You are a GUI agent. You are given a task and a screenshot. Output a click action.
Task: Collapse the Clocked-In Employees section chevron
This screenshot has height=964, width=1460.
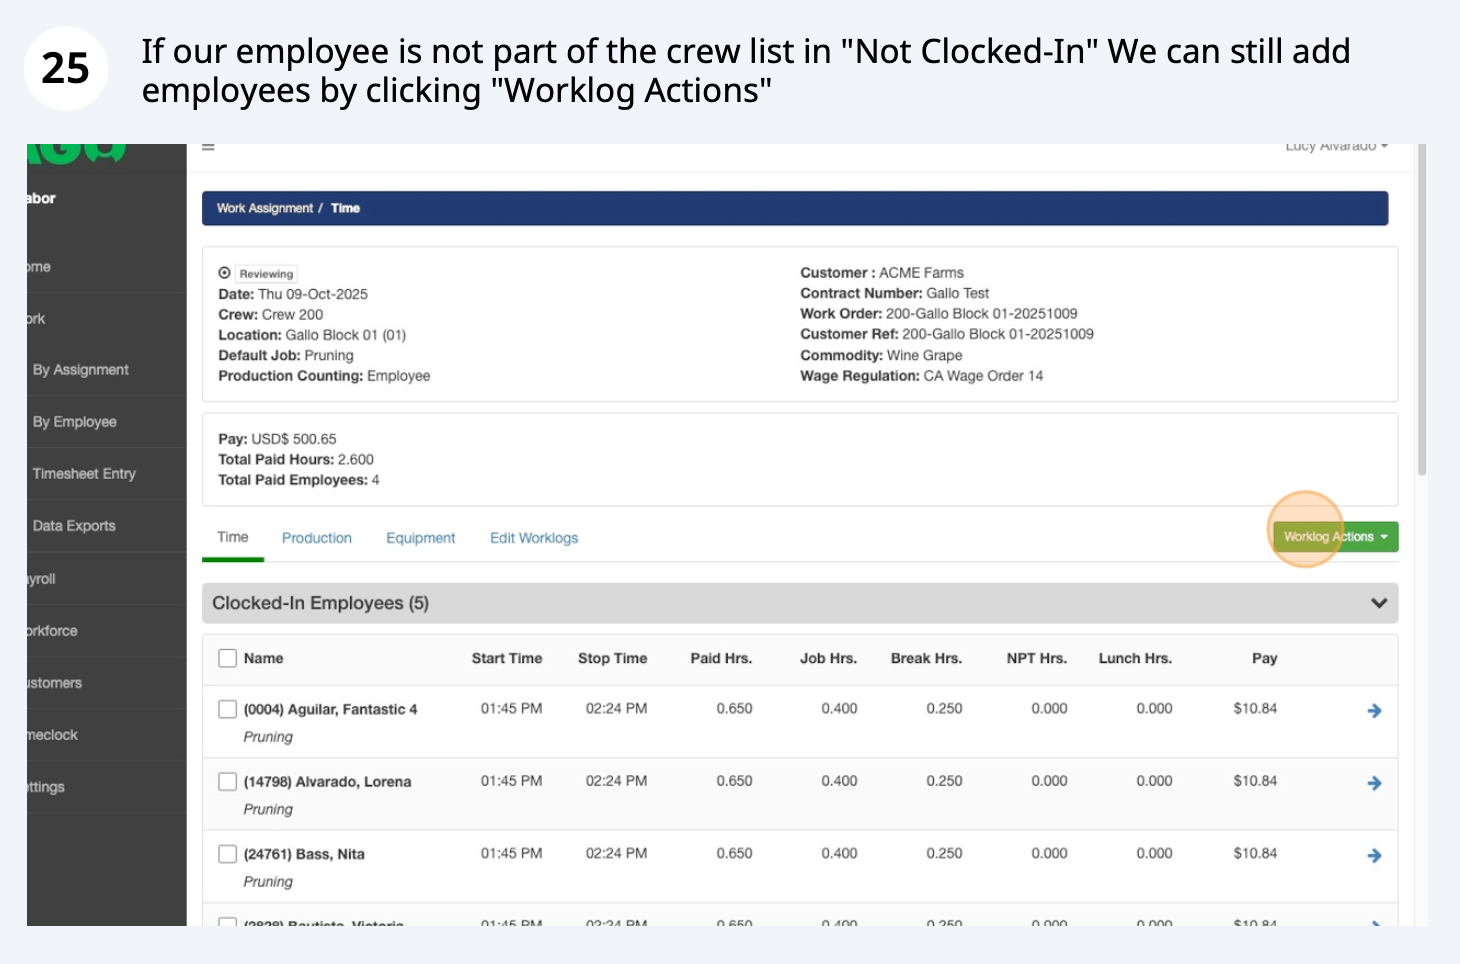tap(1378, 603)
